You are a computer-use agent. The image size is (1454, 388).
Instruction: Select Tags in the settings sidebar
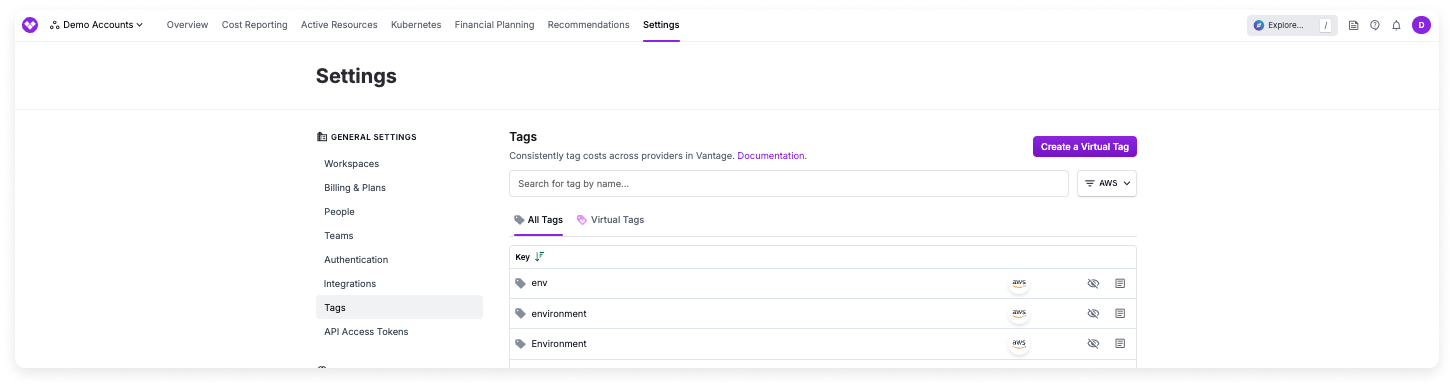point(399,308)
